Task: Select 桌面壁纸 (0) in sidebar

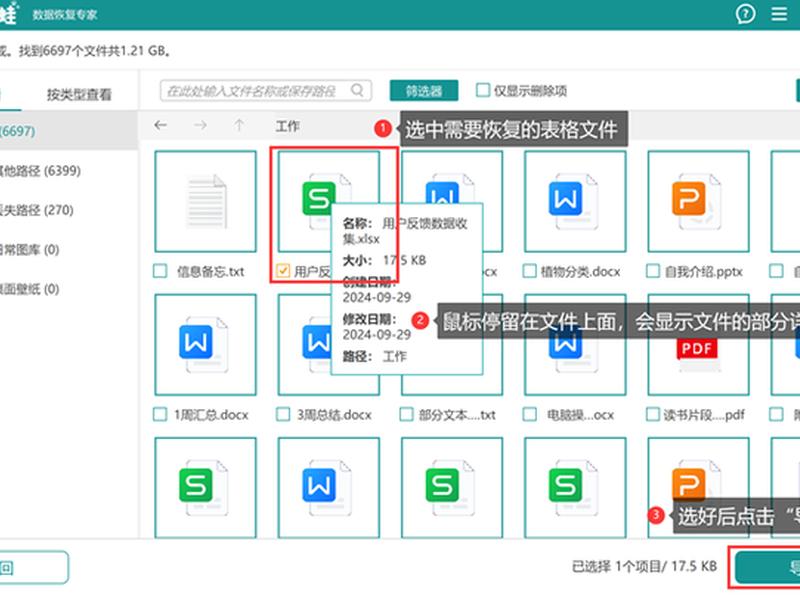Action: 30,289
